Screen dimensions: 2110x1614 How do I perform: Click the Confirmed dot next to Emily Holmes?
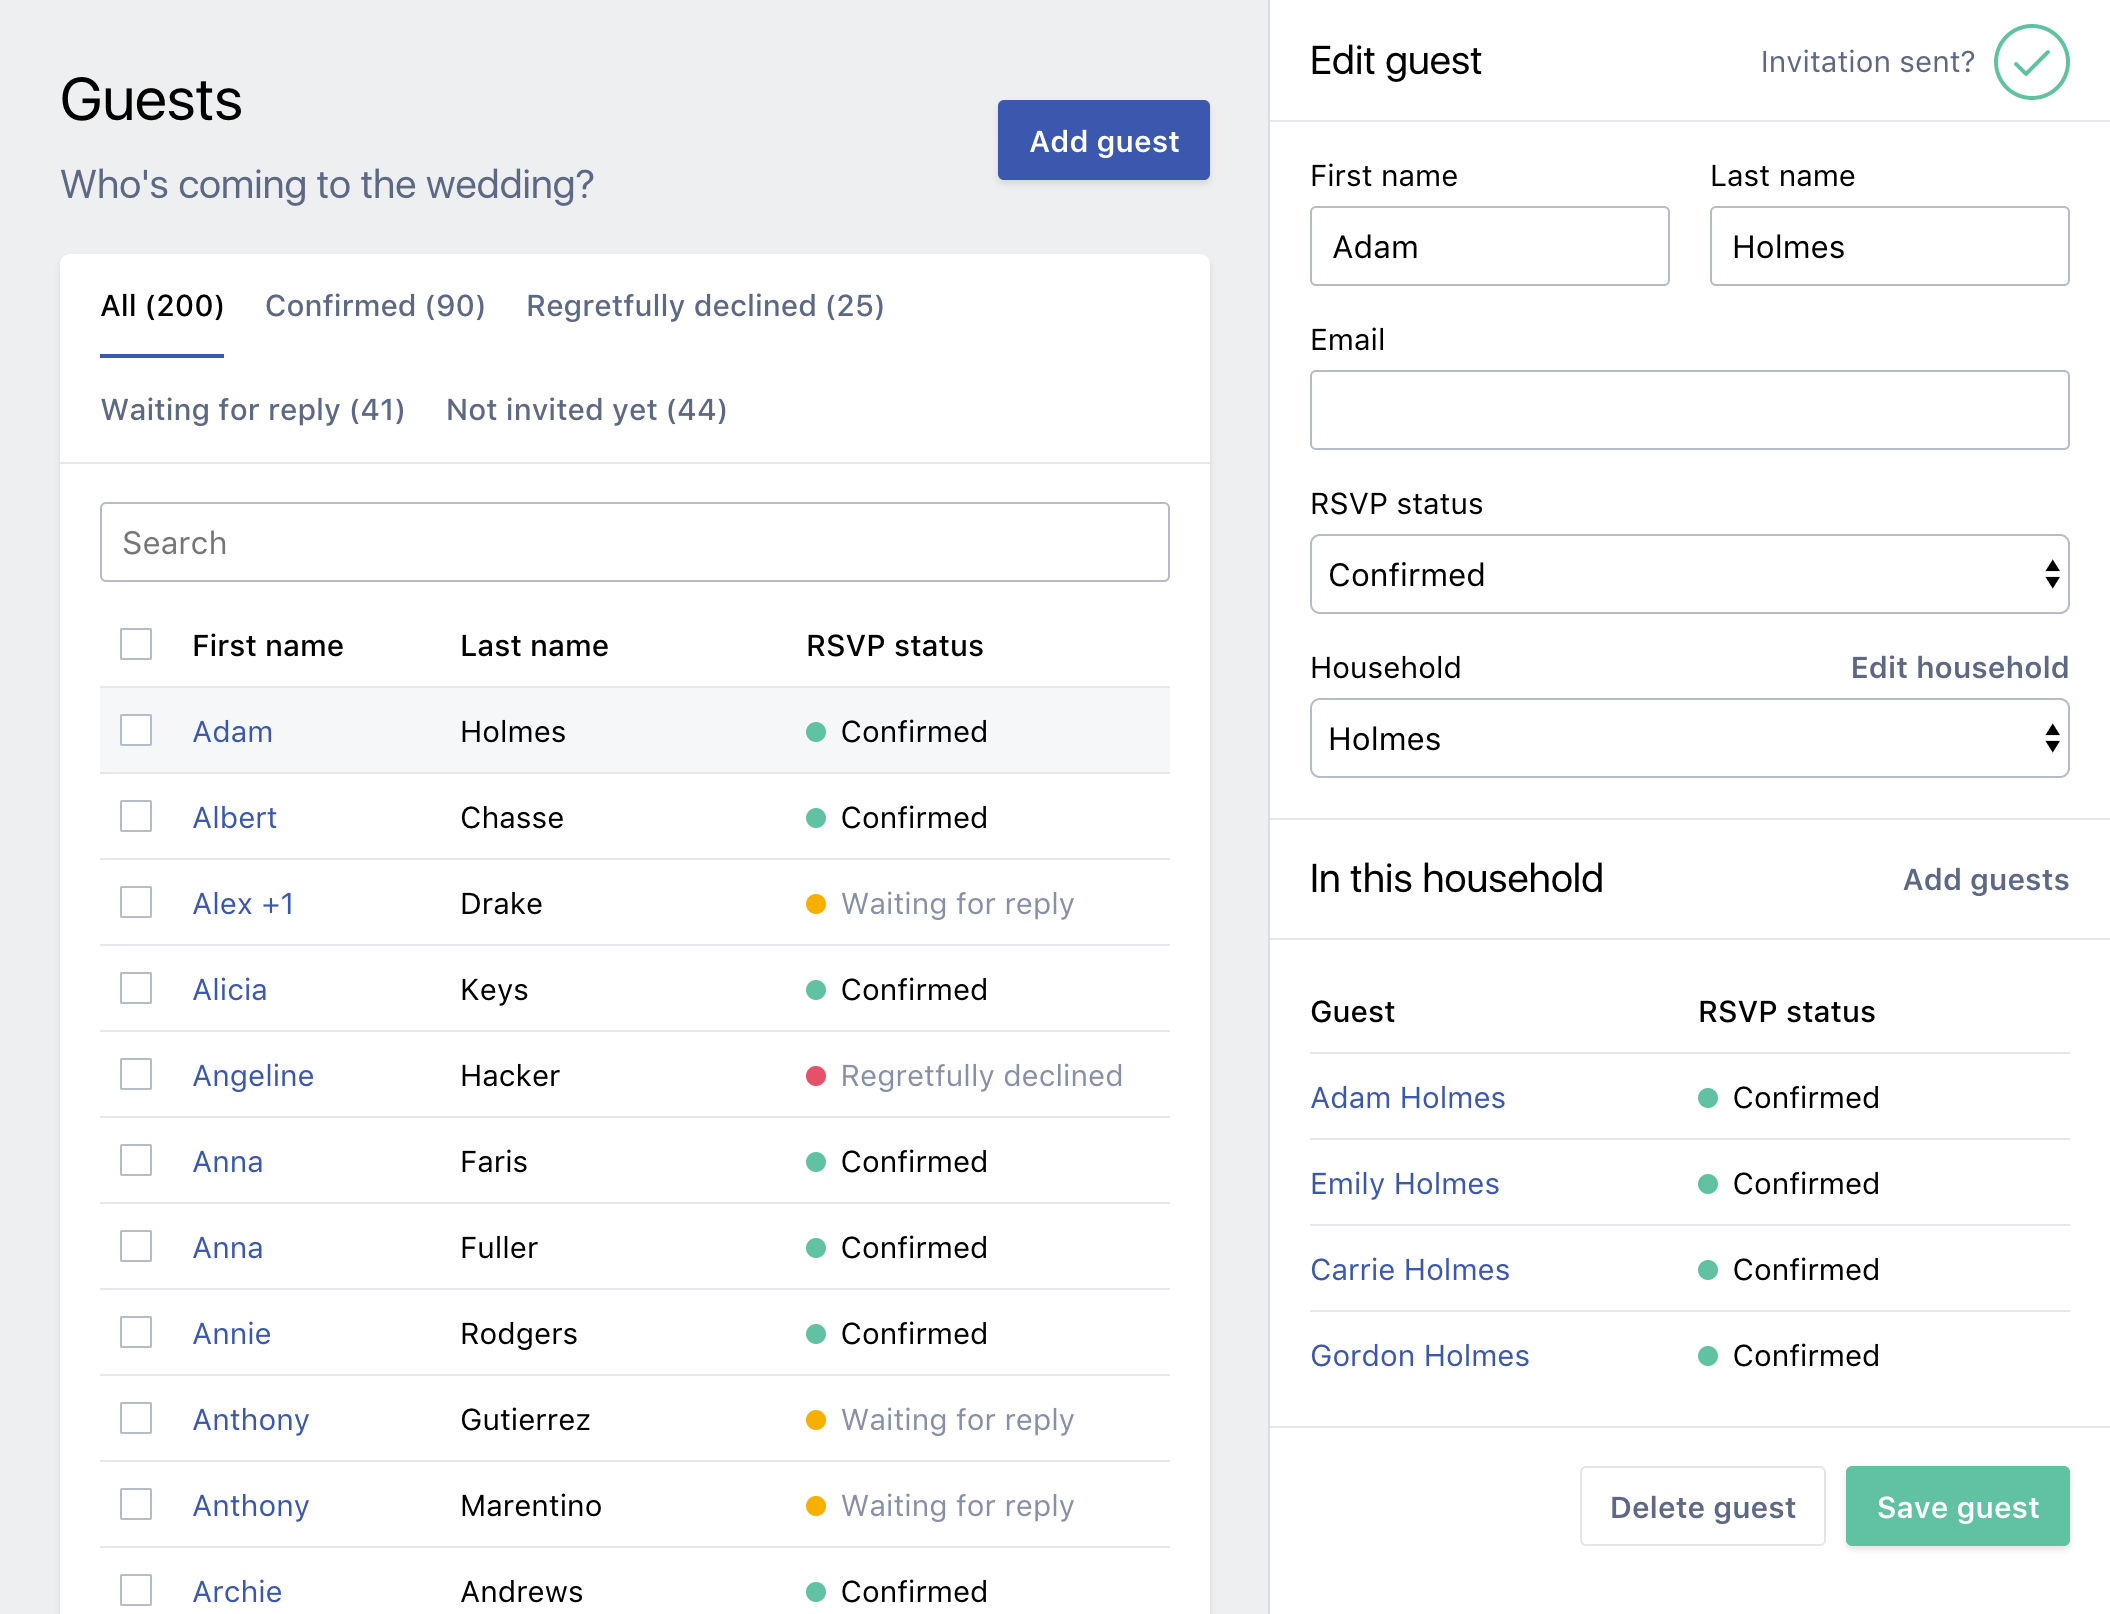pyautogui.click(x=1709, y=1183)
